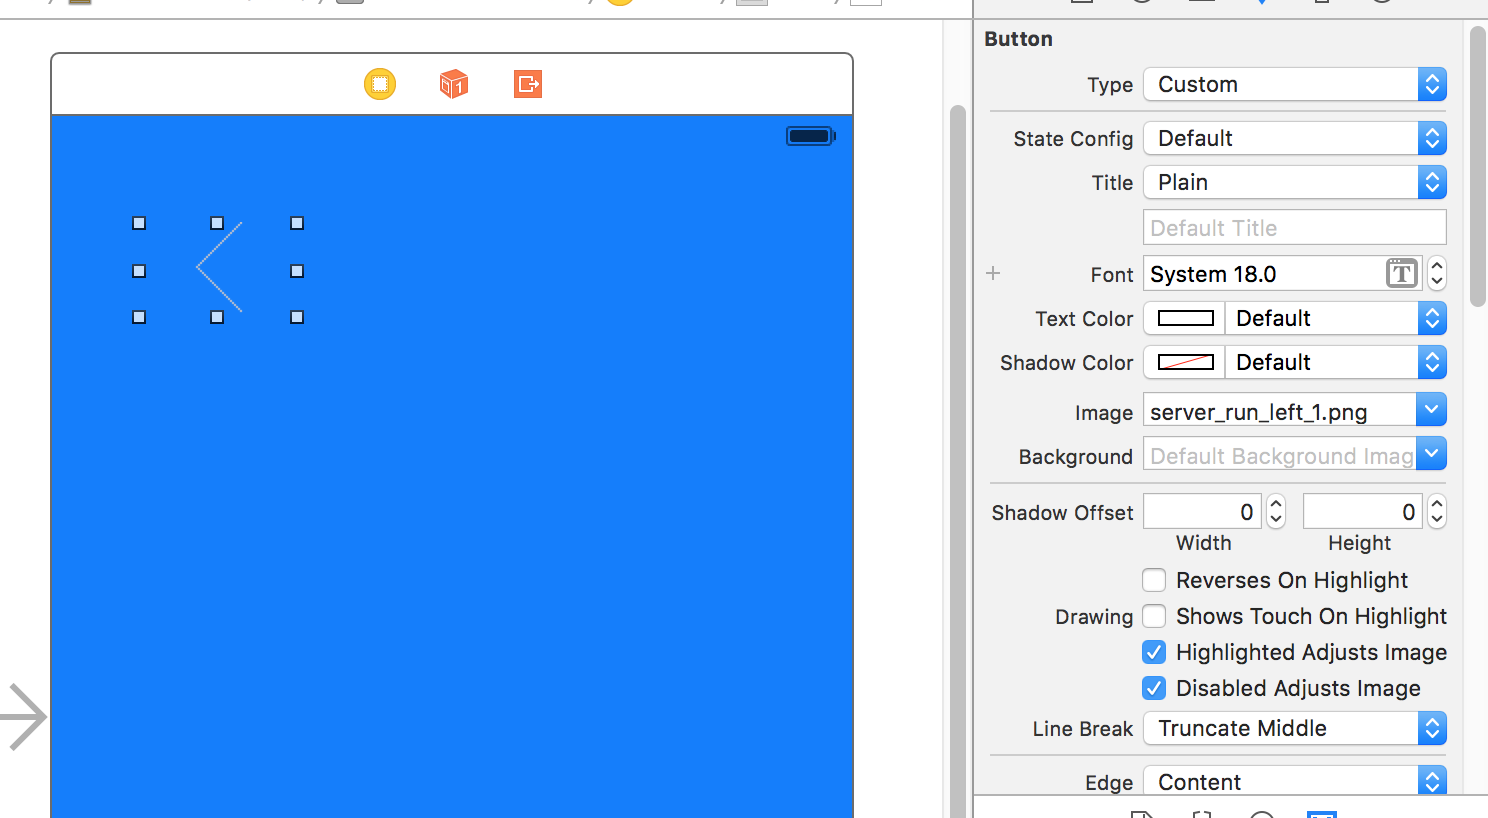Open the Line Break dropdown showing Truncate Middle
The image size is (1488, 818).
1295,728
